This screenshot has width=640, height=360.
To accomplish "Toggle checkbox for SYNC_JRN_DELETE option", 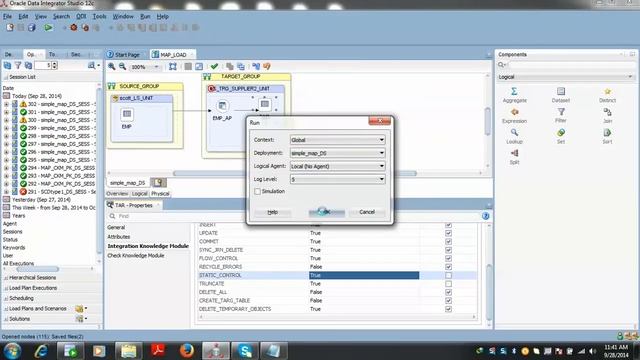I will (x=448, y=250).
